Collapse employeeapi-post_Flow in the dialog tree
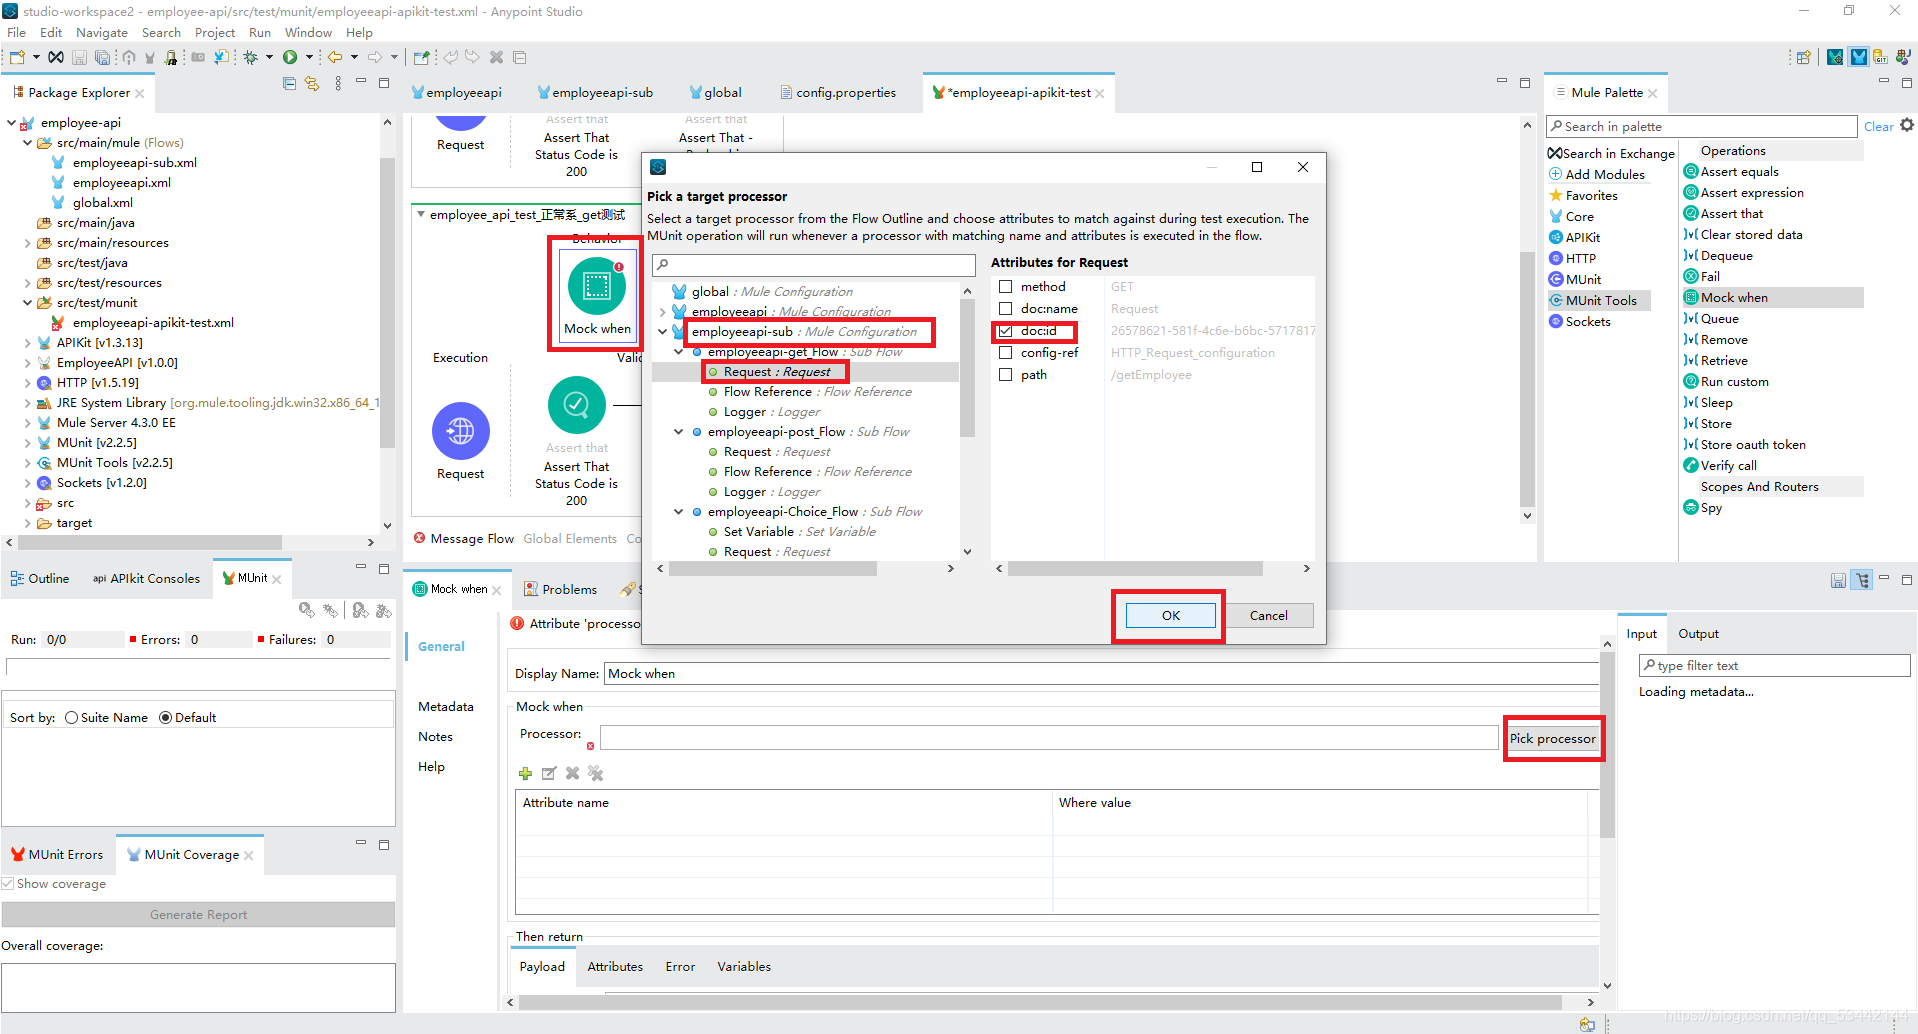The width and height of the screenshot is (1918, 1034). point(679,432)
